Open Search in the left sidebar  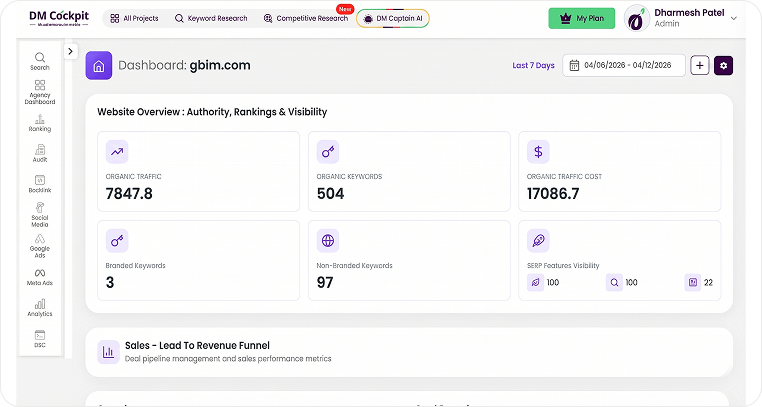(x=40, y=61)
